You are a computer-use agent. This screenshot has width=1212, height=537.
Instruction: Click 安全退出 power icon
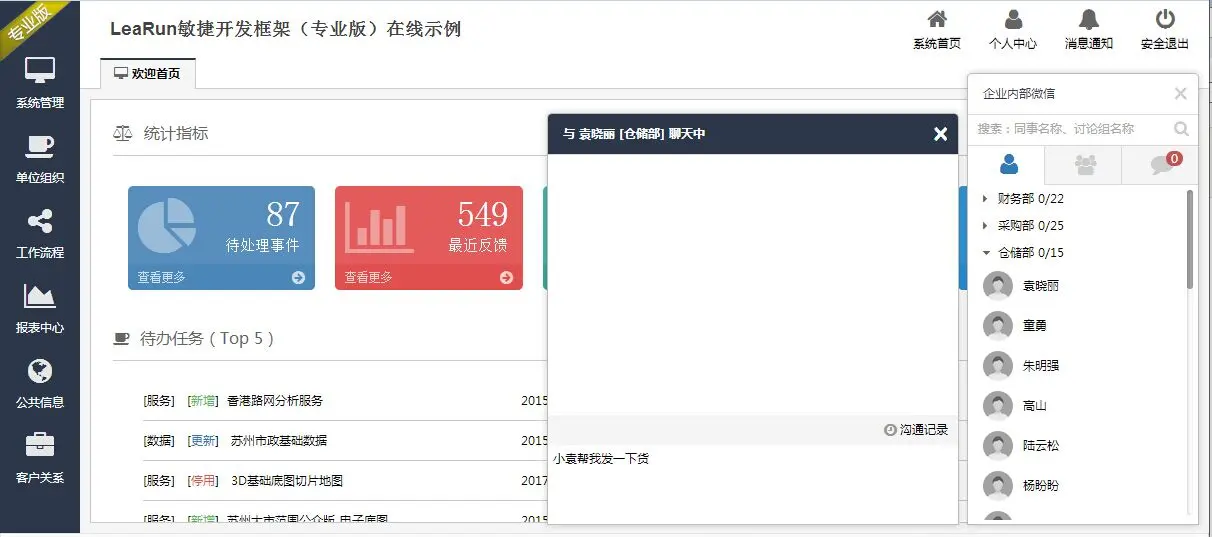tap(1165, 19)
